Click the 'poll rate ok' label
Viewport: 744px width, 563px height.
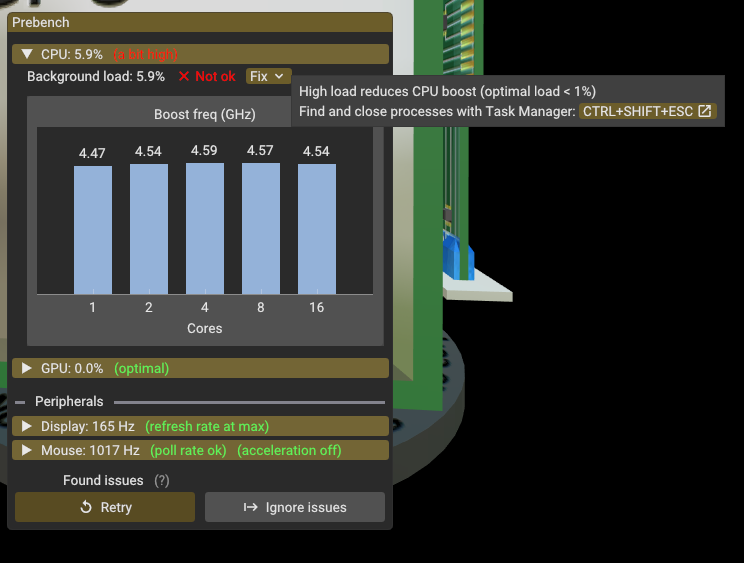coord(188,450)
